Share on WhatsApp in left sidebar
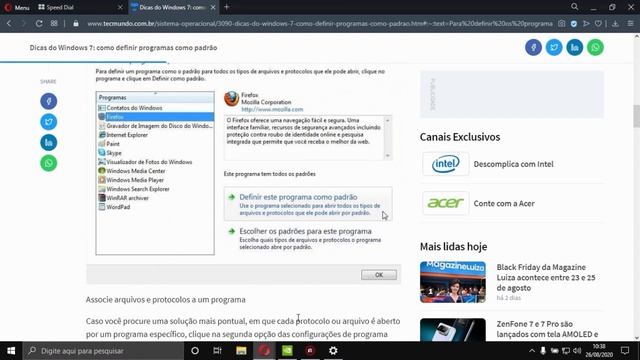 (x=49, y=163)
